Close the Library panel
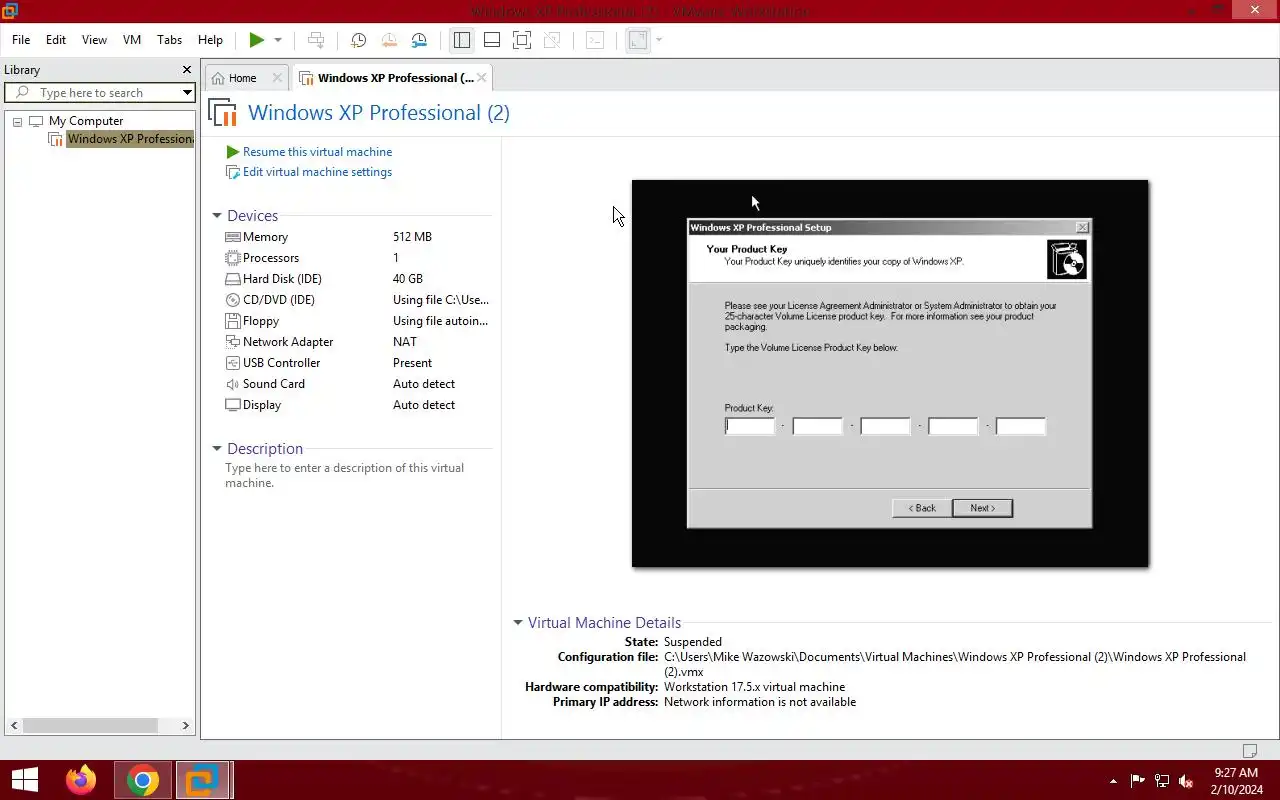Image resolution: width=1280 pixels, height=800 pixels. (x=186, y=70)
